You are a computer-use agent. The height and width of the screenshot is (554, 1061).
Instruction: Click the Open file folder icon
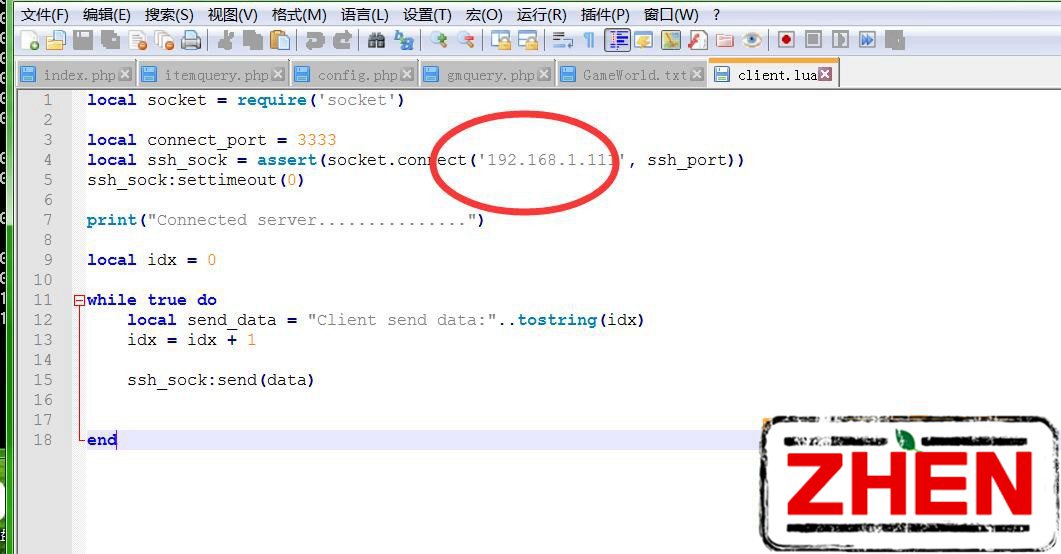(x=56, y=40)
